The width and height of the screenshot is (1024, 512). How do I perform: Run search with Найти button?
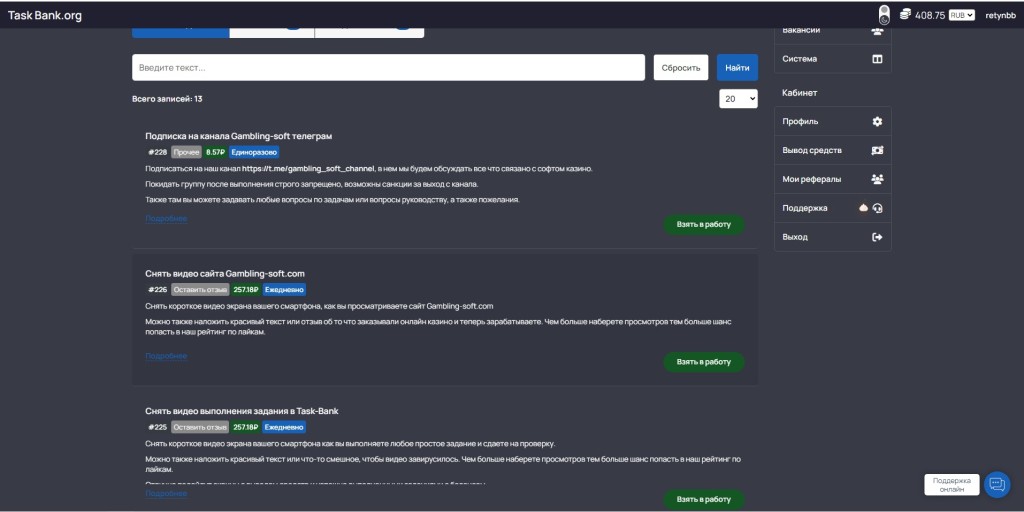click(737, 67)
